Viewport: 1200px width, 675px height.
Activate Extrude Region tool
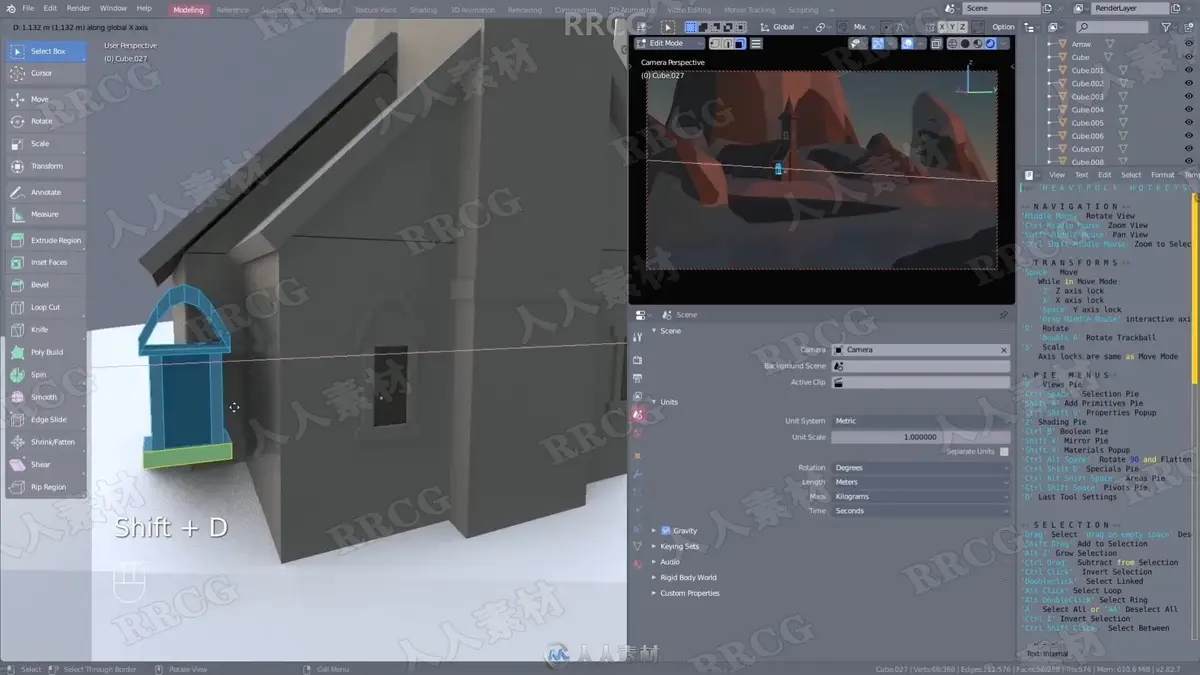tap(46, 240)
